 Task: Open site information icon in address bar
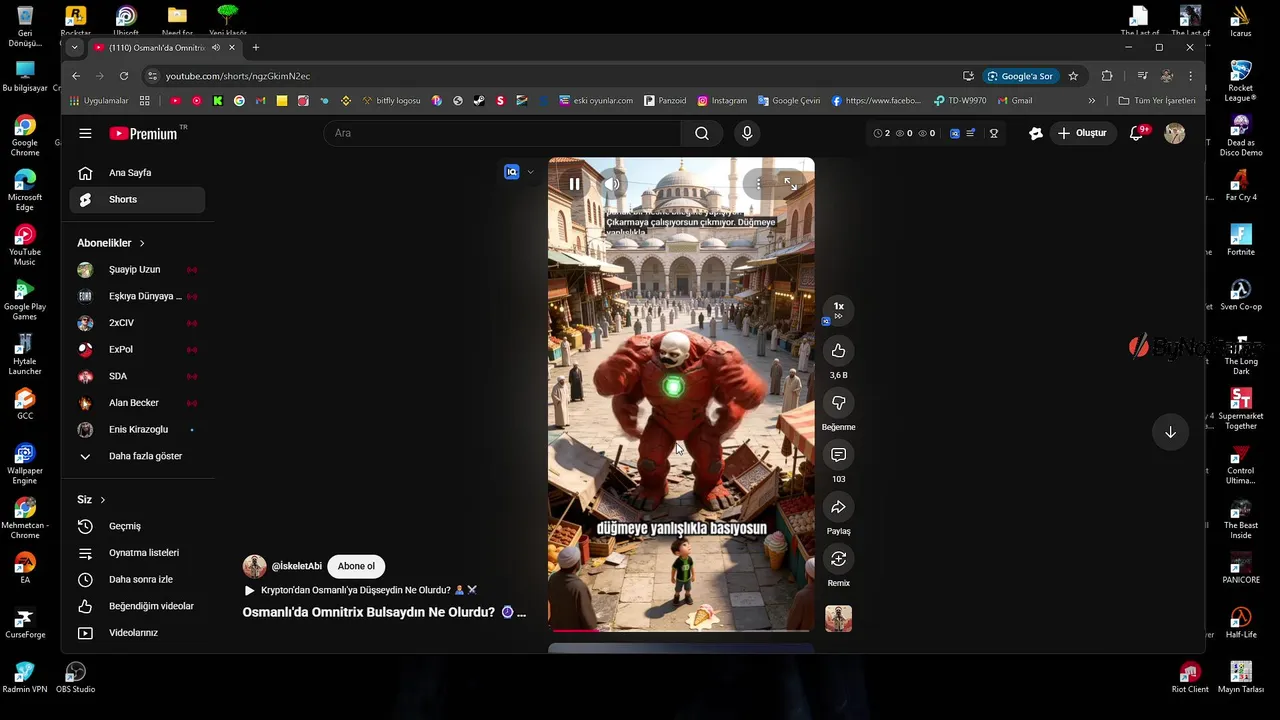click(152, 76)
